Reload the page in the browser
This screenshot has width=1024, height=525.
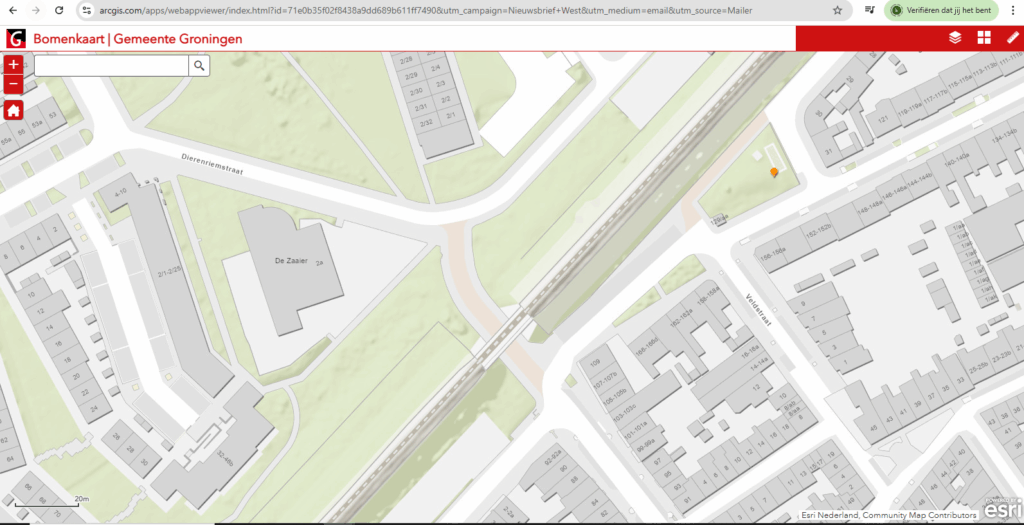tap(59, 10)
